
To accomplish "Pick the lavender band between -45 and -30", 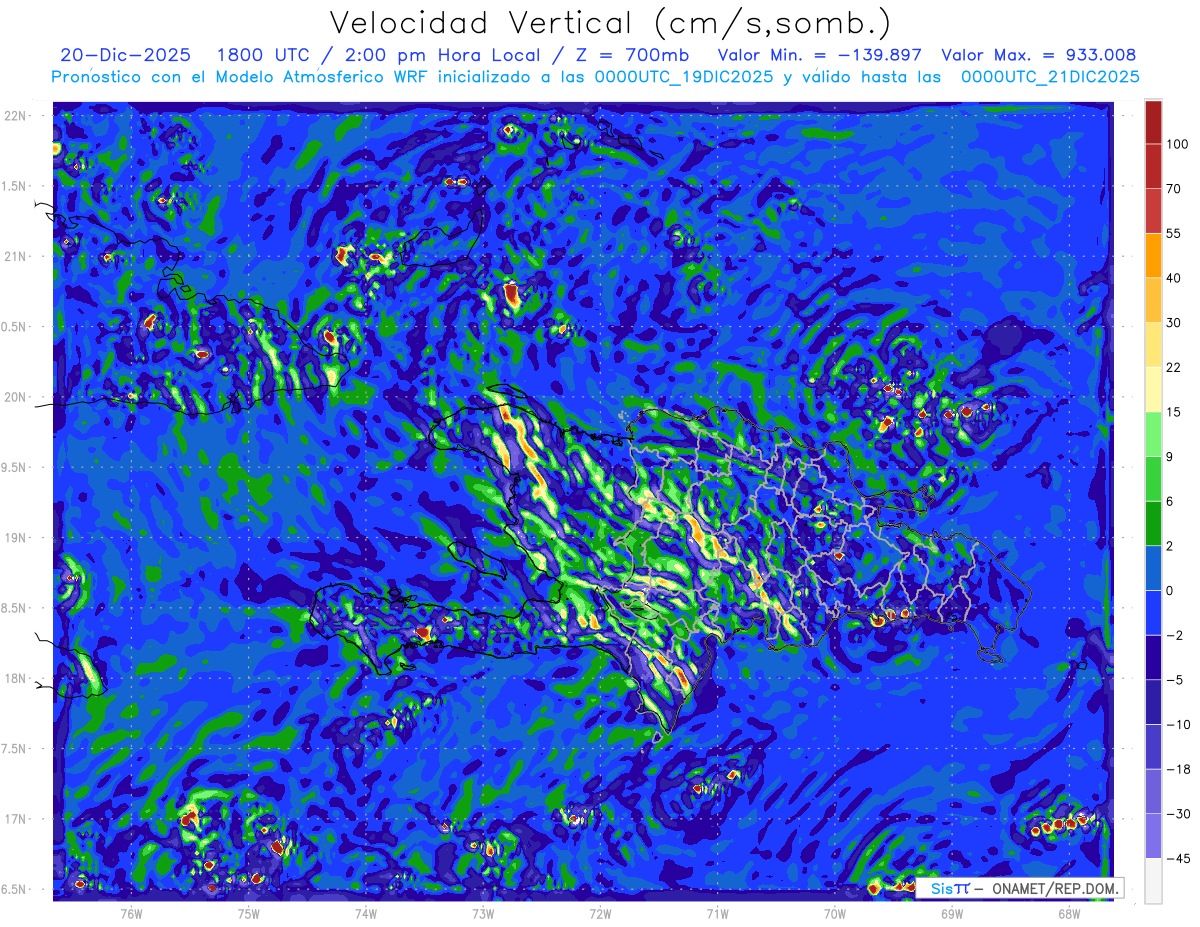I will 1153,836.
